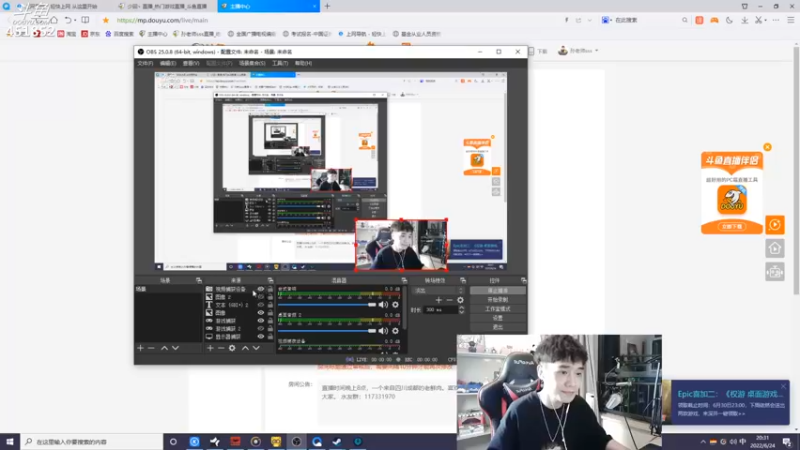The height and width of the screenshot is (450, 800).
Task: Move the selected source up in the 来源 list
Action: click(245, 348)
